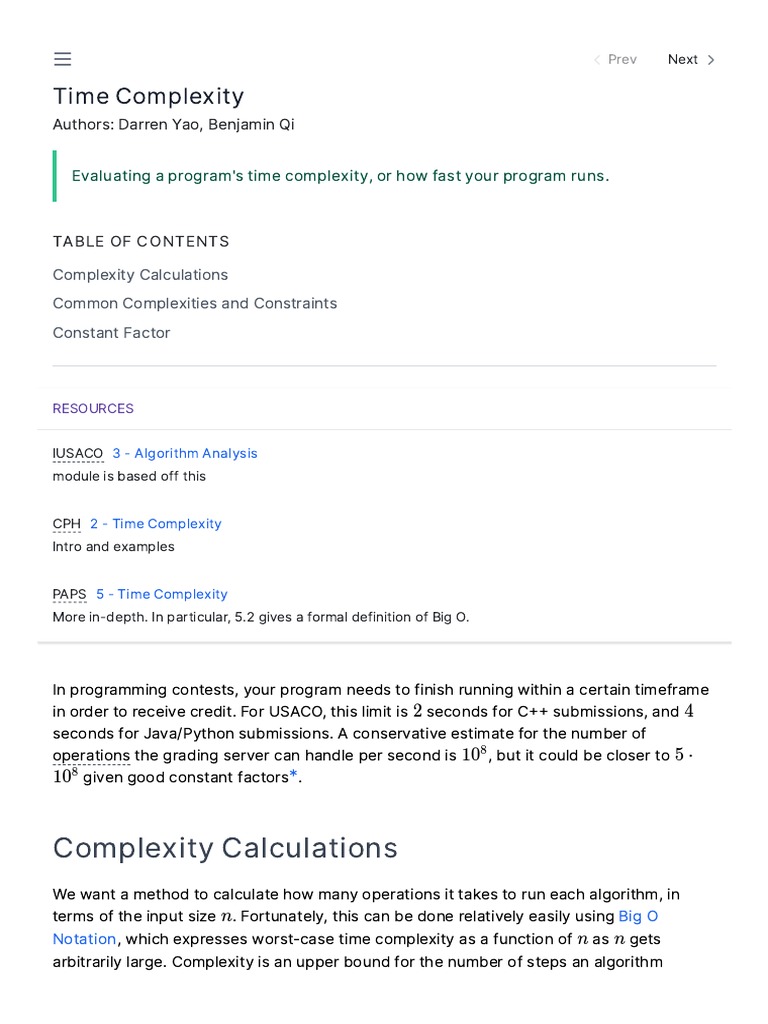The image size is (768, 1024).
Task: Click the Next chevron arrow icon
Action: [x=711, y=60]
